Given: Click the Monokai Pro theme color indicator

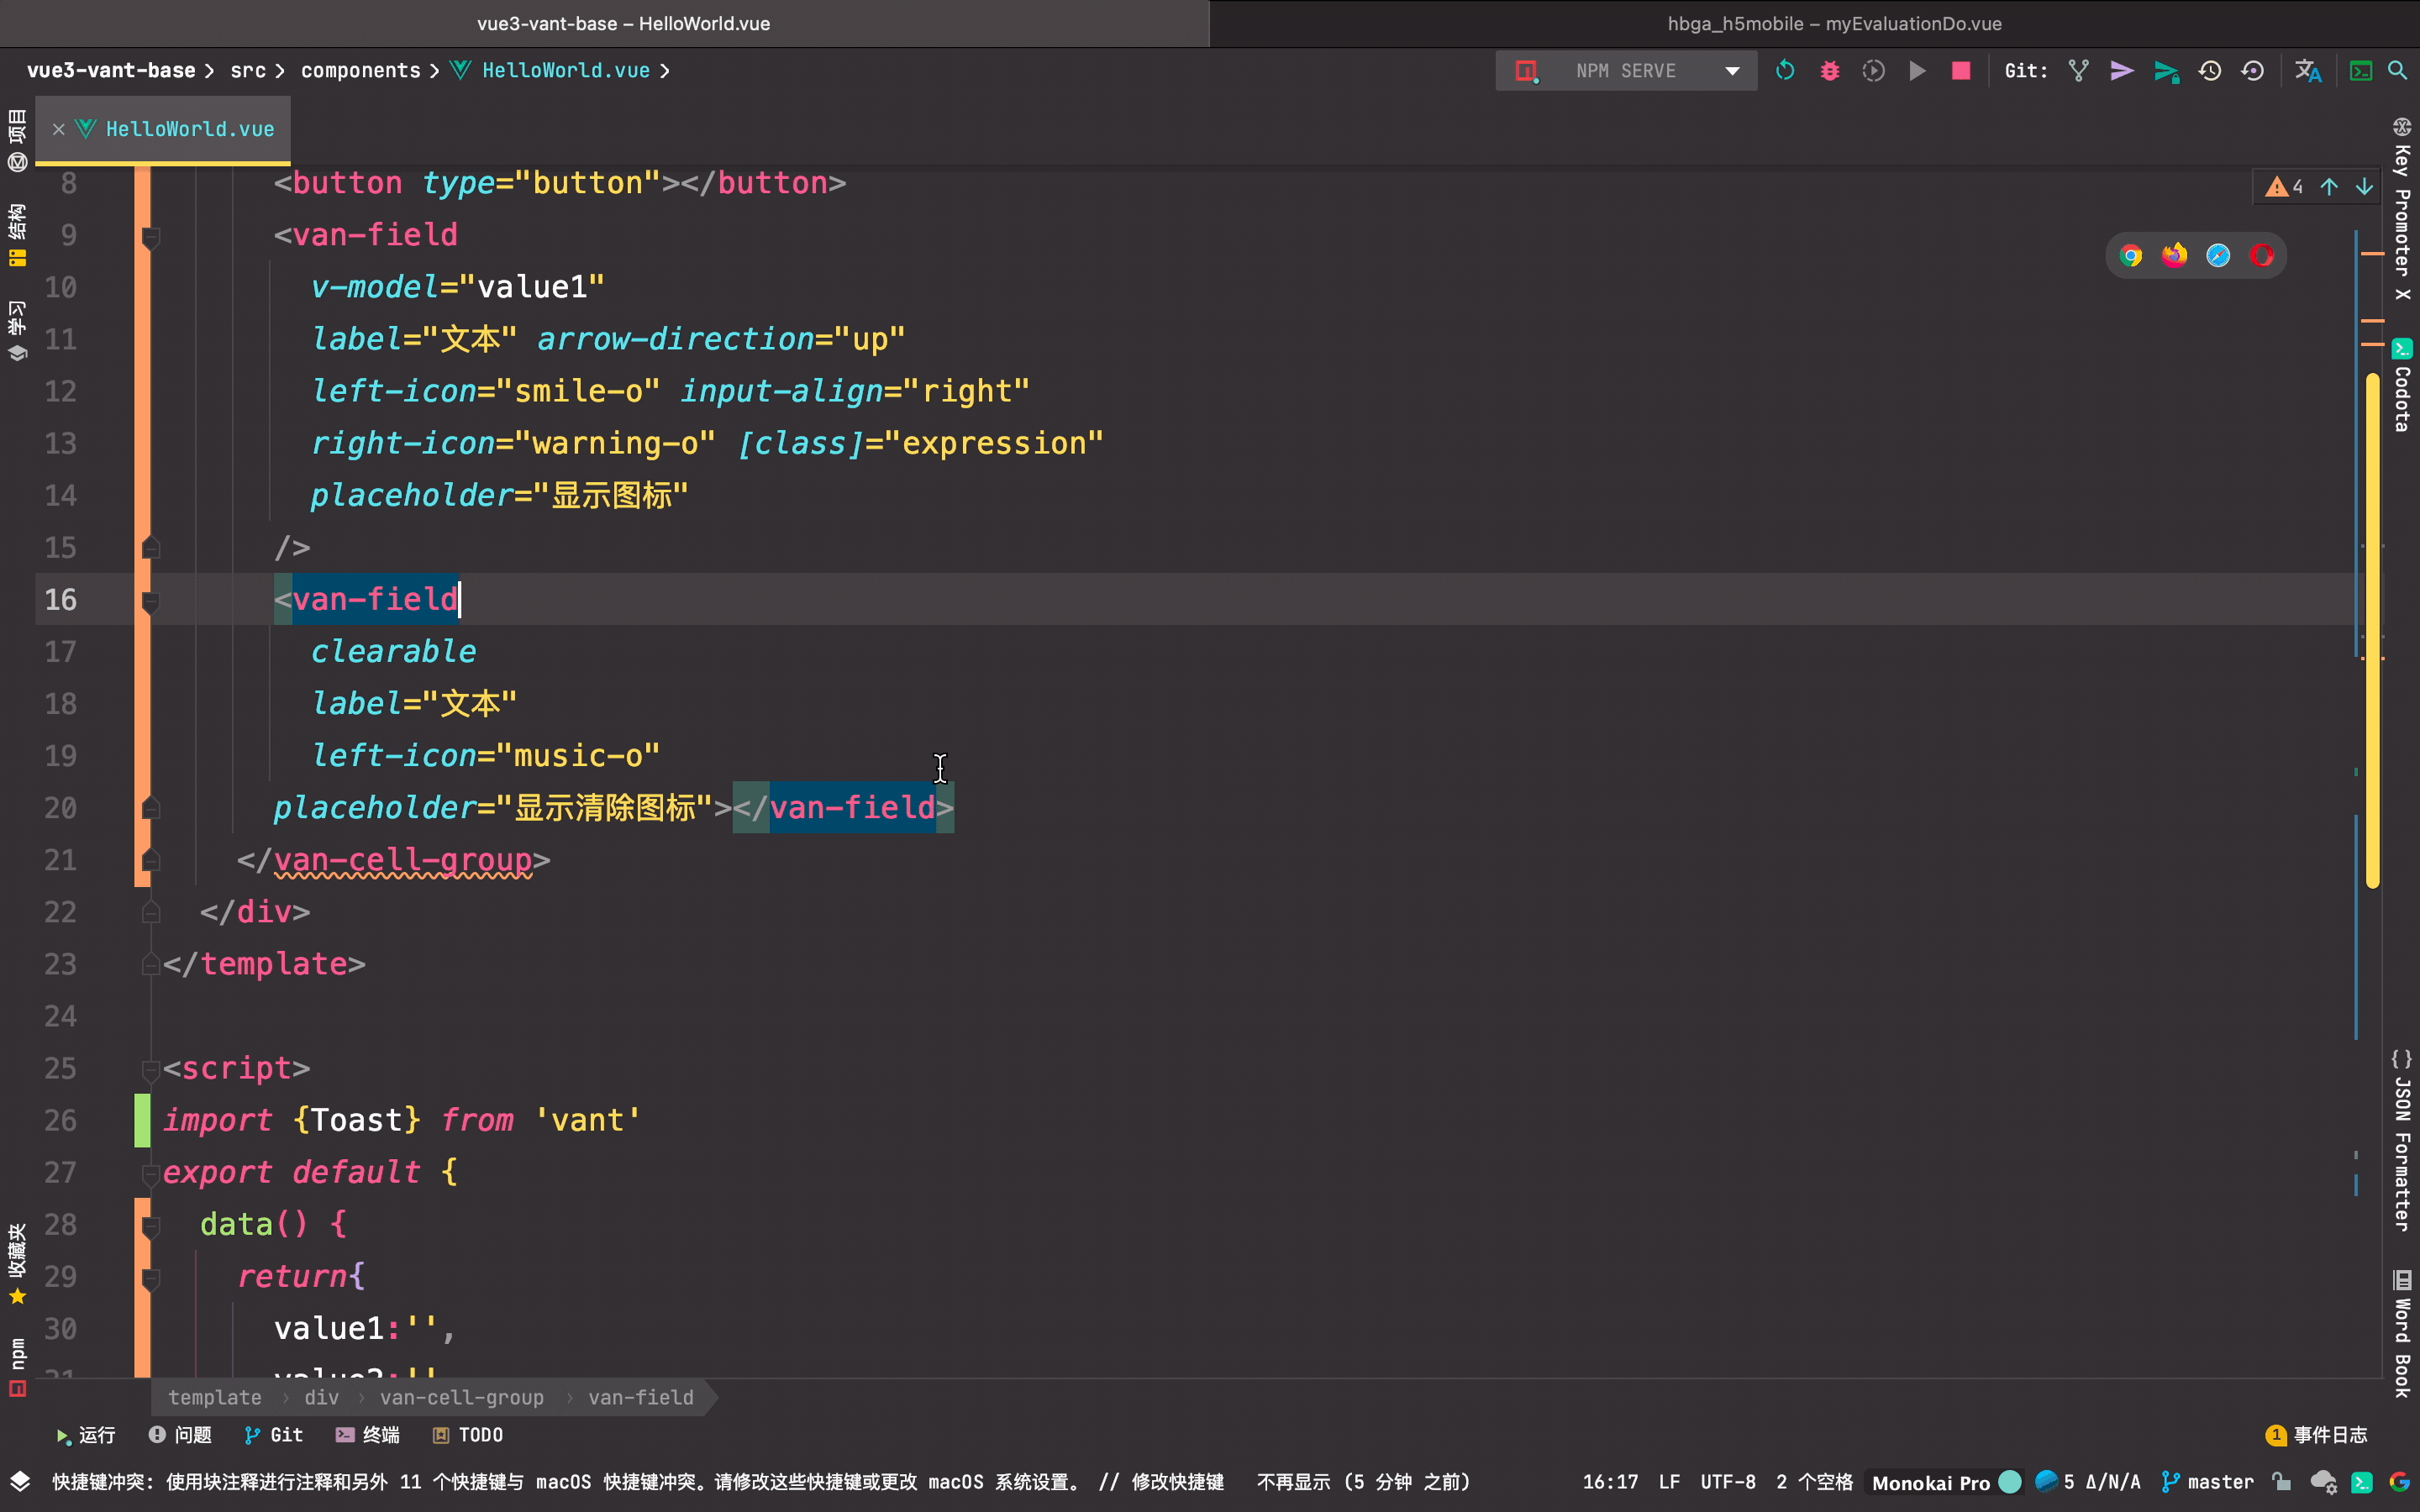Looking at the screenshot, I should (2009, 1481).
